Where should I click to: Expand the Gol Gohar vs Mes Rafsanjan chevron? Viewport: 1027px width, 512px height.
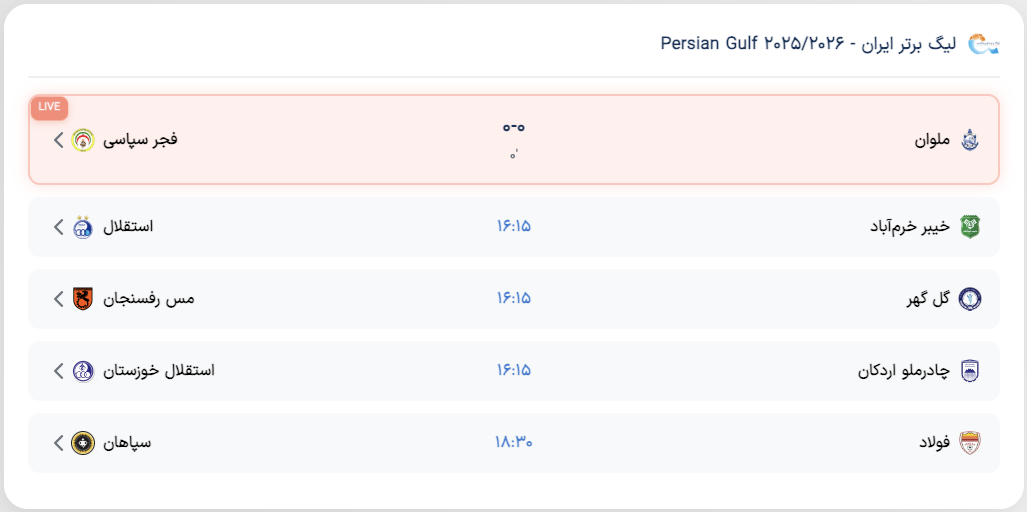(58, 298)
